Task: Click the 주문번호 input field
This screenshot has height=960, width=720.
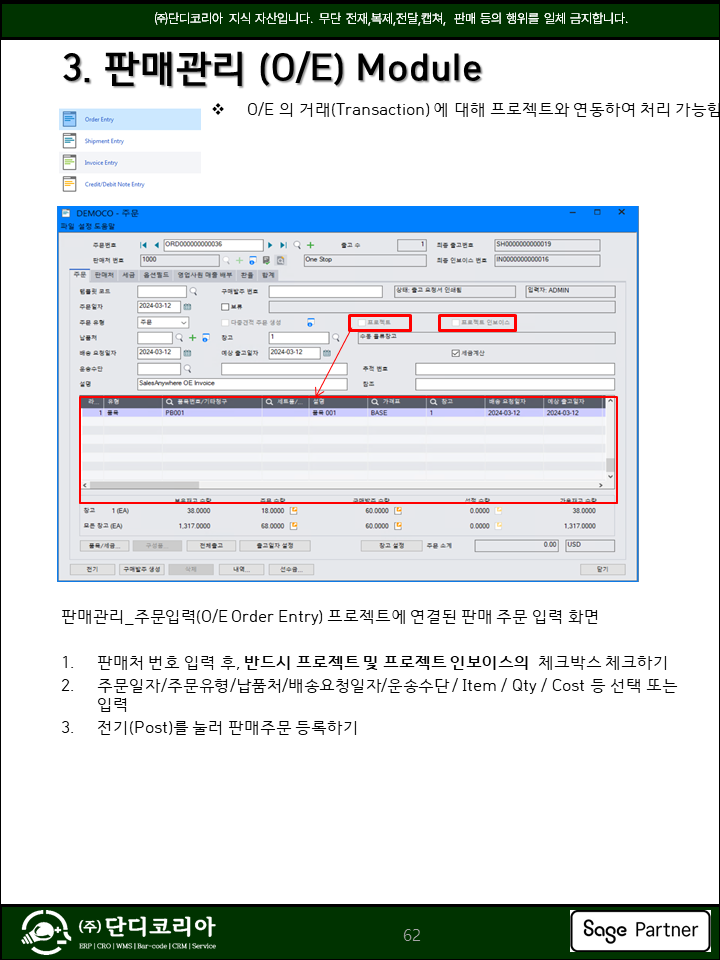Action: coord(213,245)
